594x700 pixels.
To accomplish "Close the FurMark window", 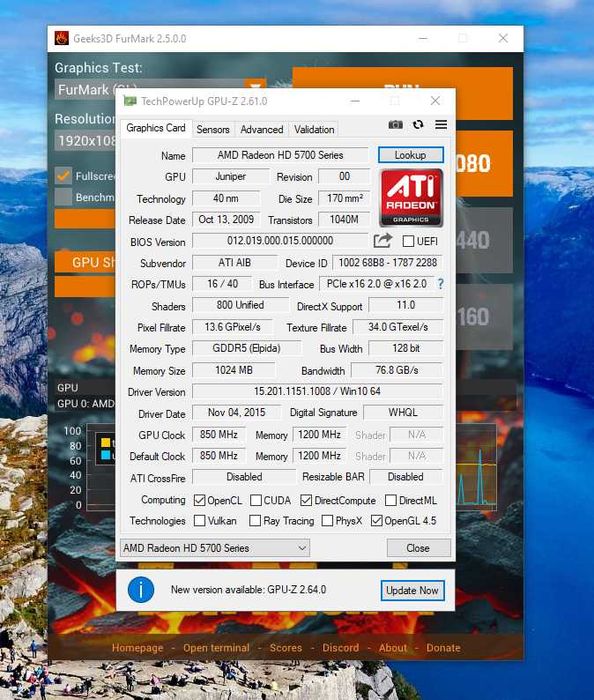I will coord(503,38).
